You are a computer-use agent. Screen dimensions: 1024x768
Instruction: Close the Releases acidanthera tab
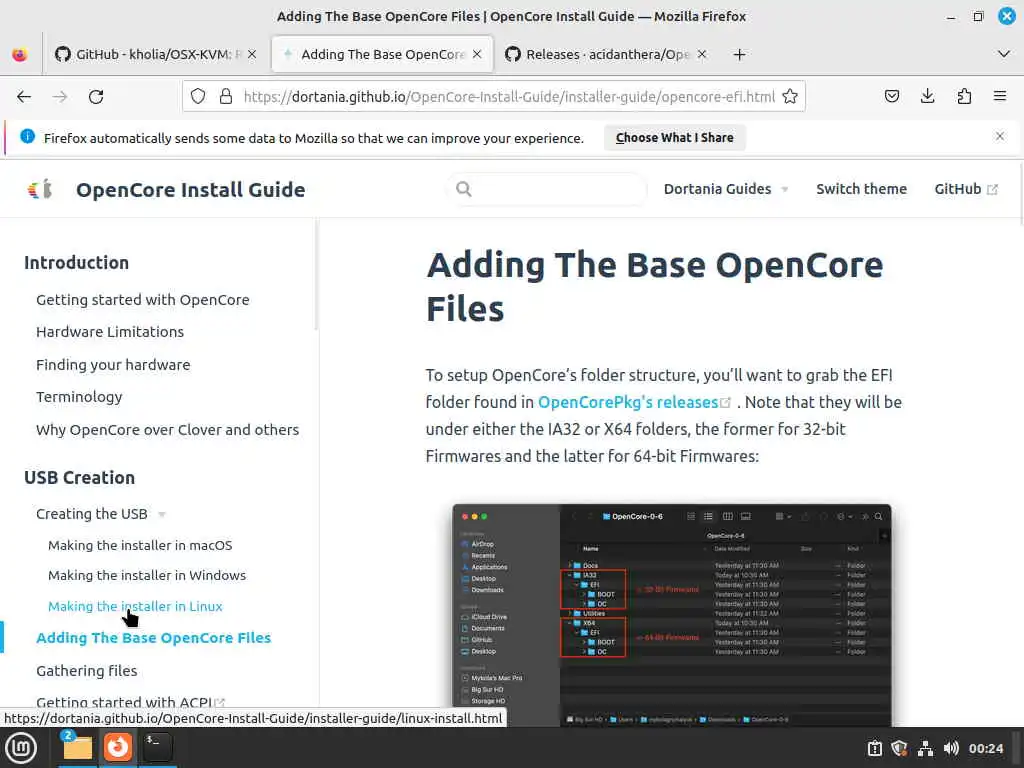point(702,54)
